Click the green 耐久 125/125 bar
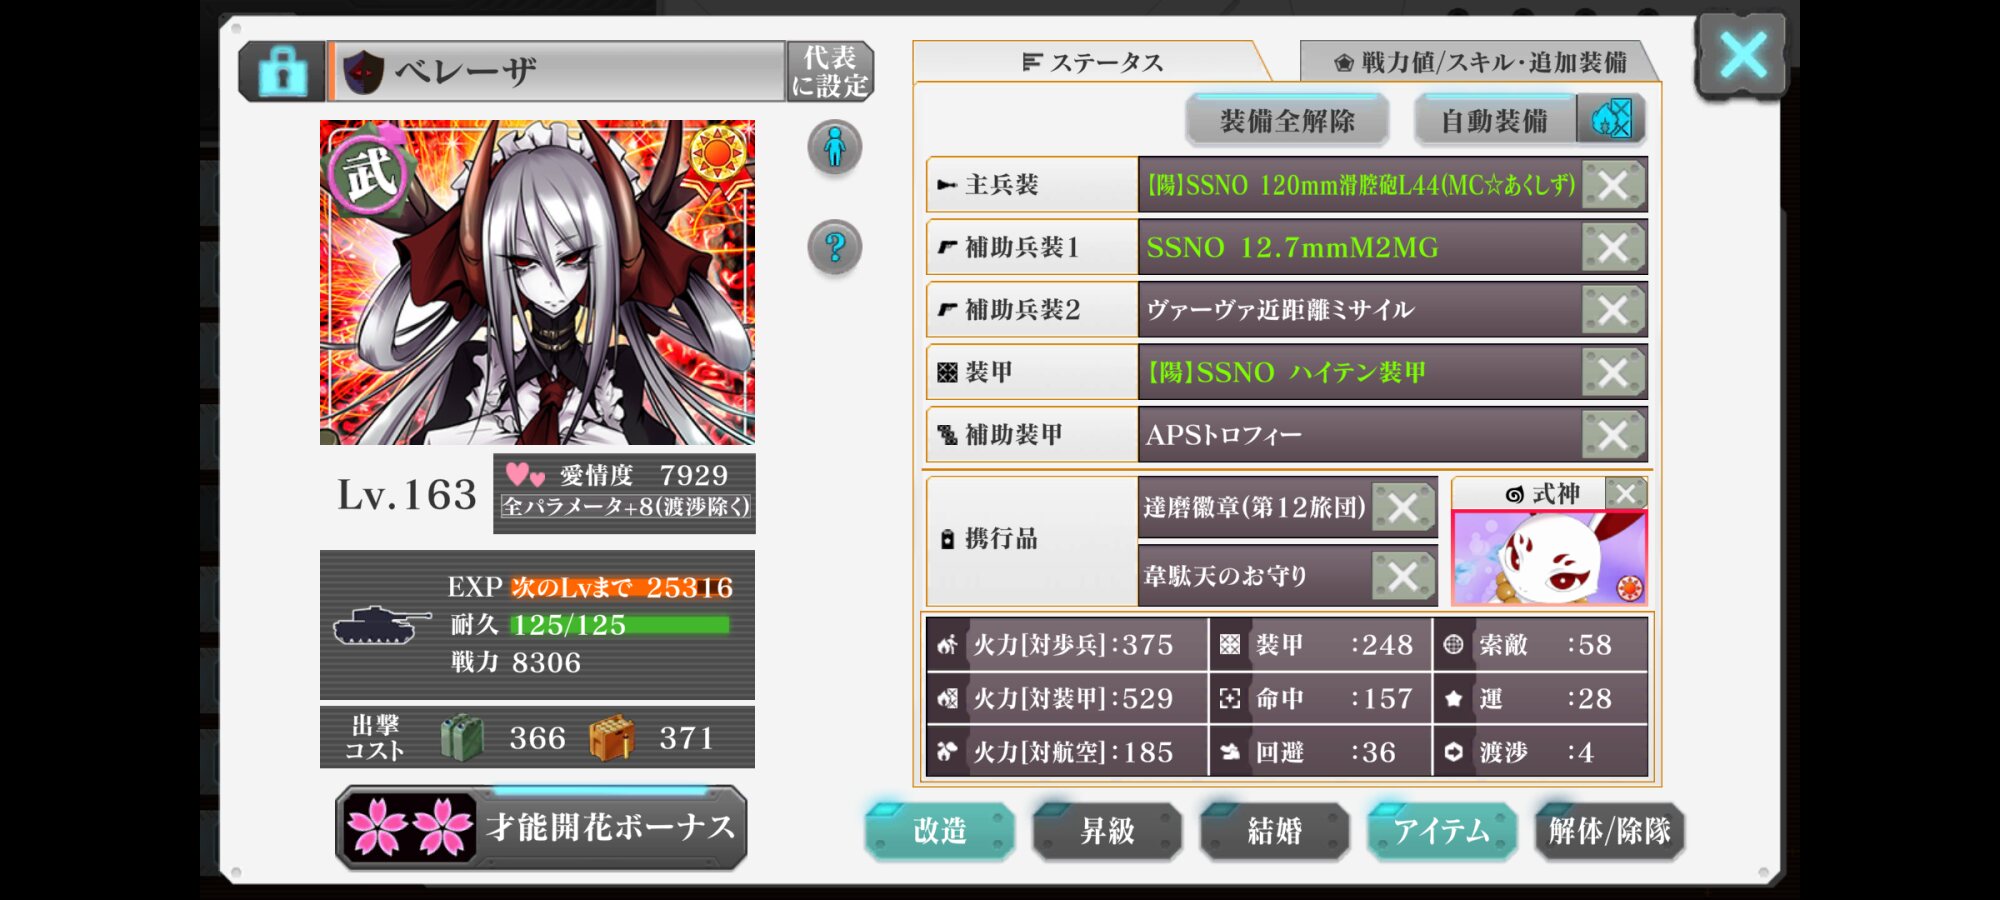The height and width of the screenshot is (900, 2000). [620, 625]
